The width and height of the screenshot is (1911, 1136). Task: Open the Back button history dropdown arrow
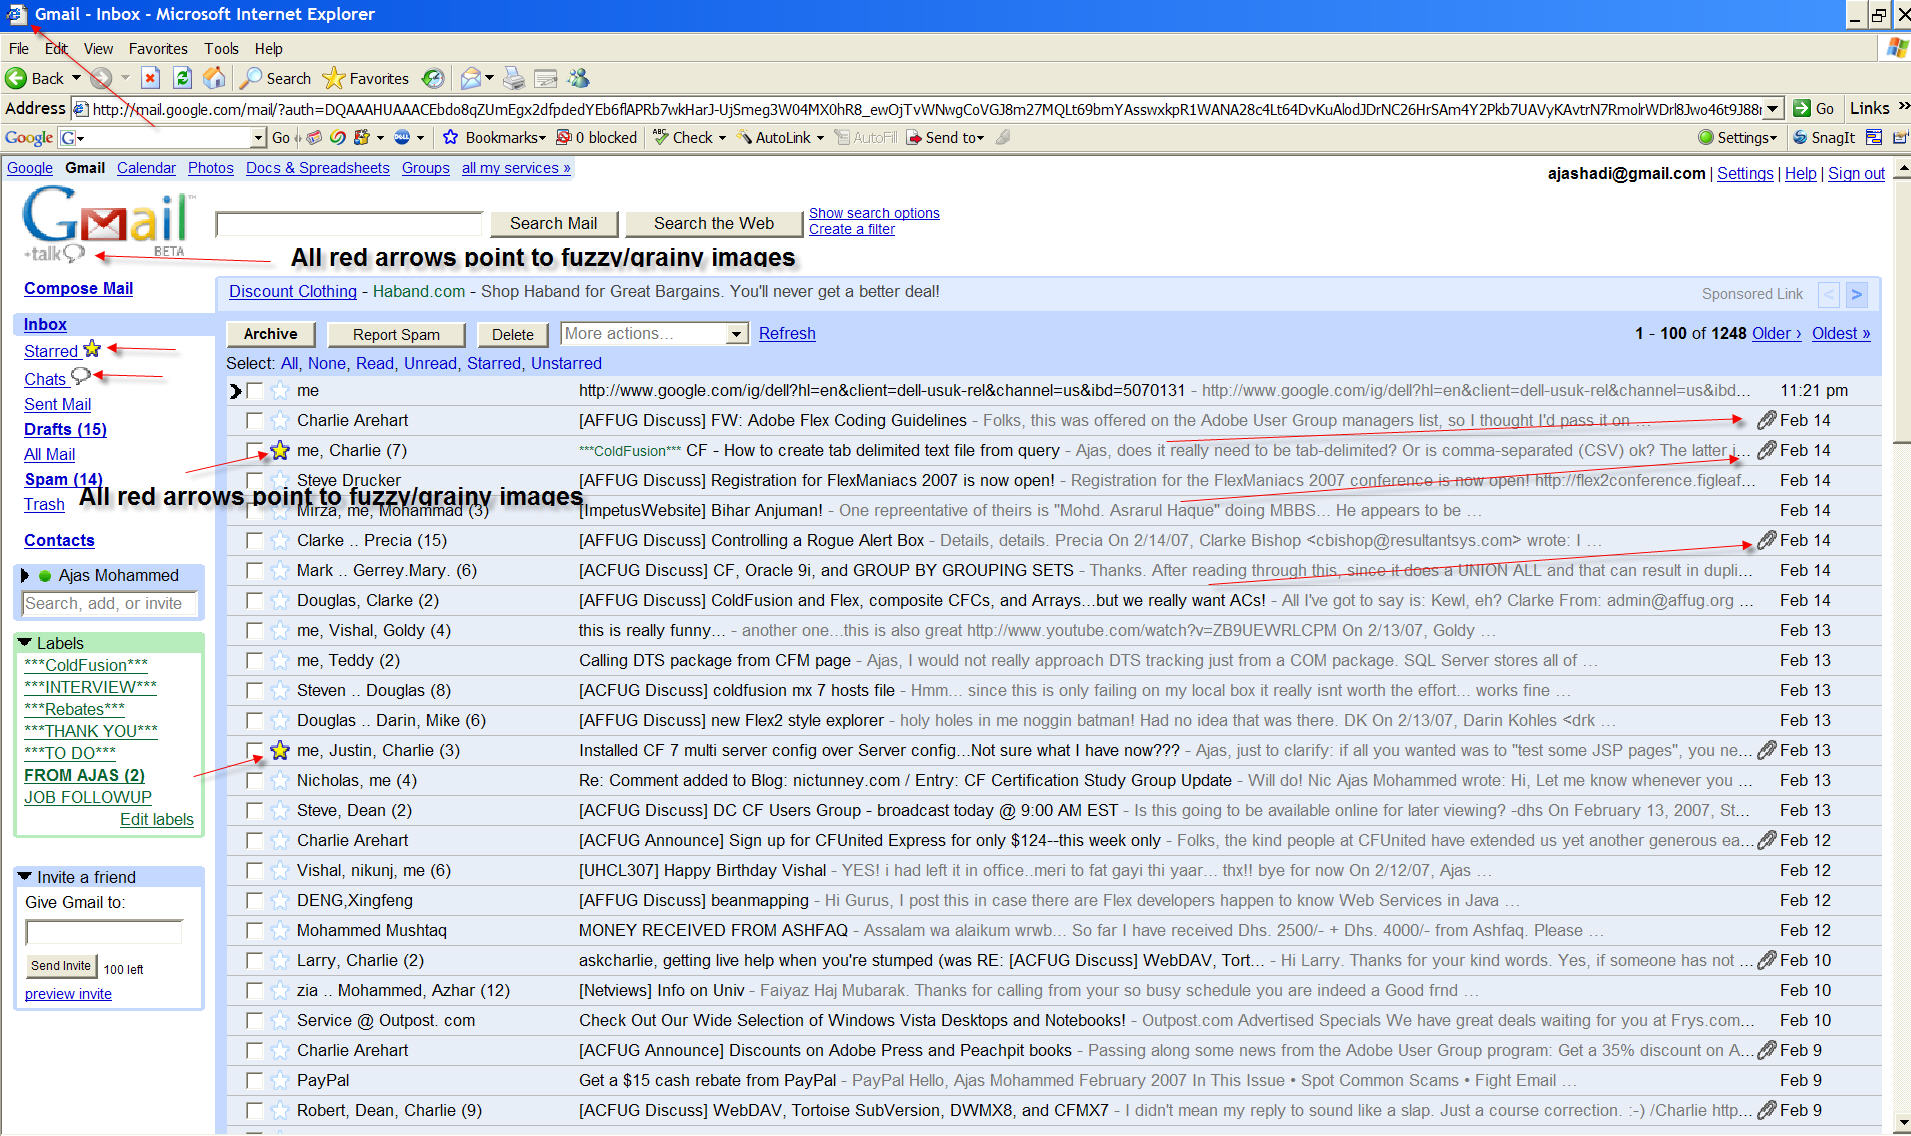(76, 78)
